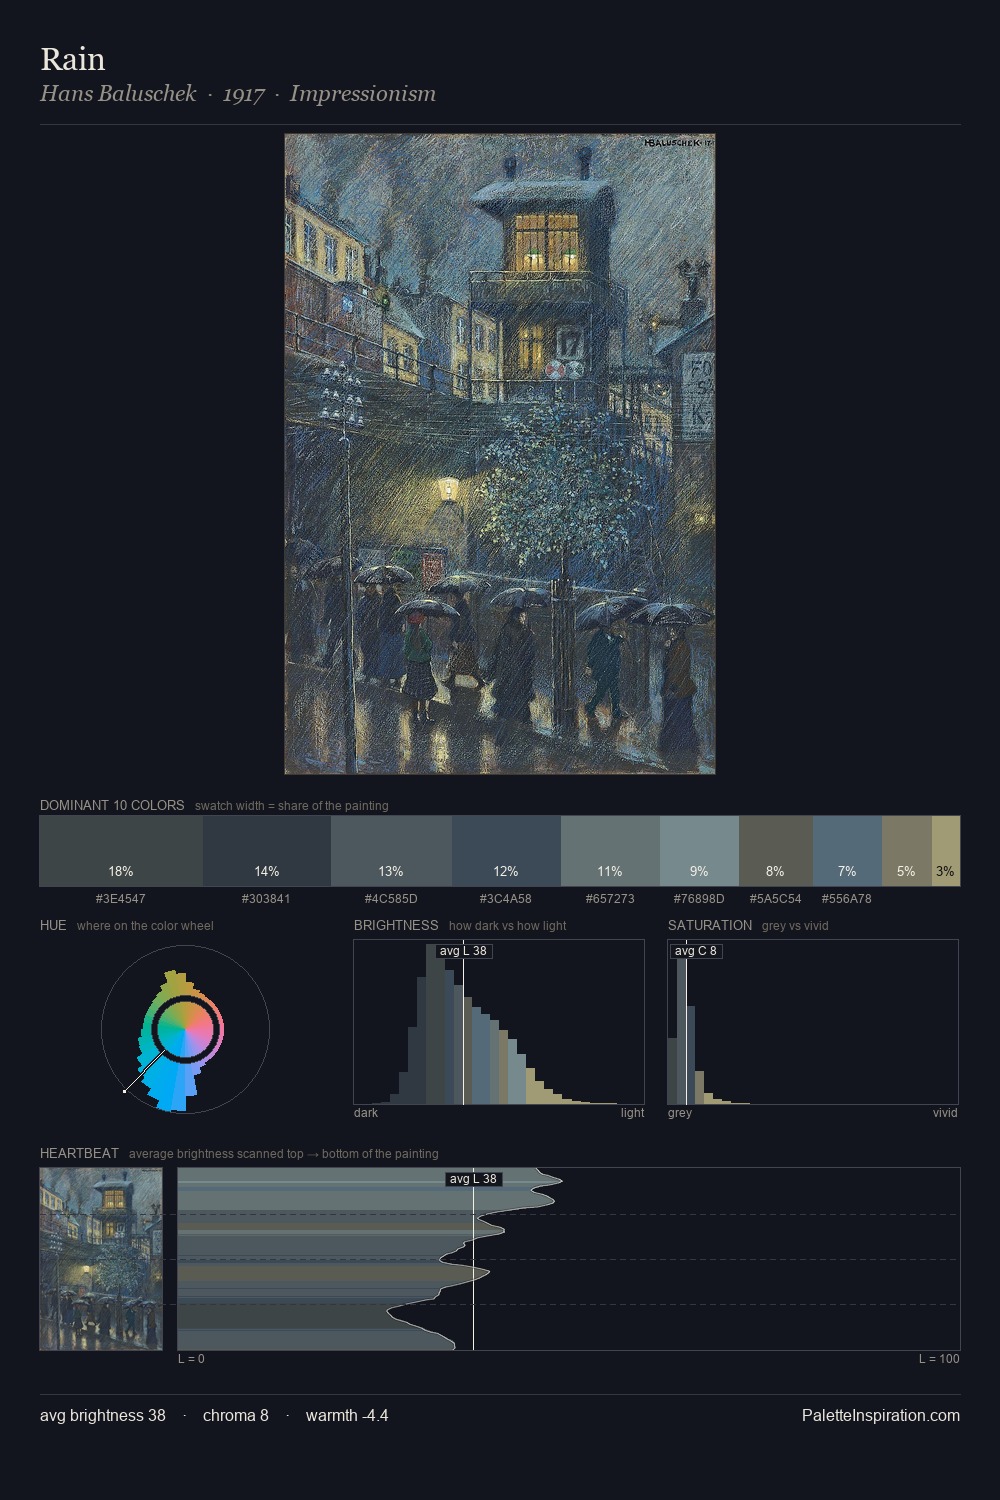The image size is (1000, 1500).
Task: Select the 3% color swatch
Action: [946, 851]
